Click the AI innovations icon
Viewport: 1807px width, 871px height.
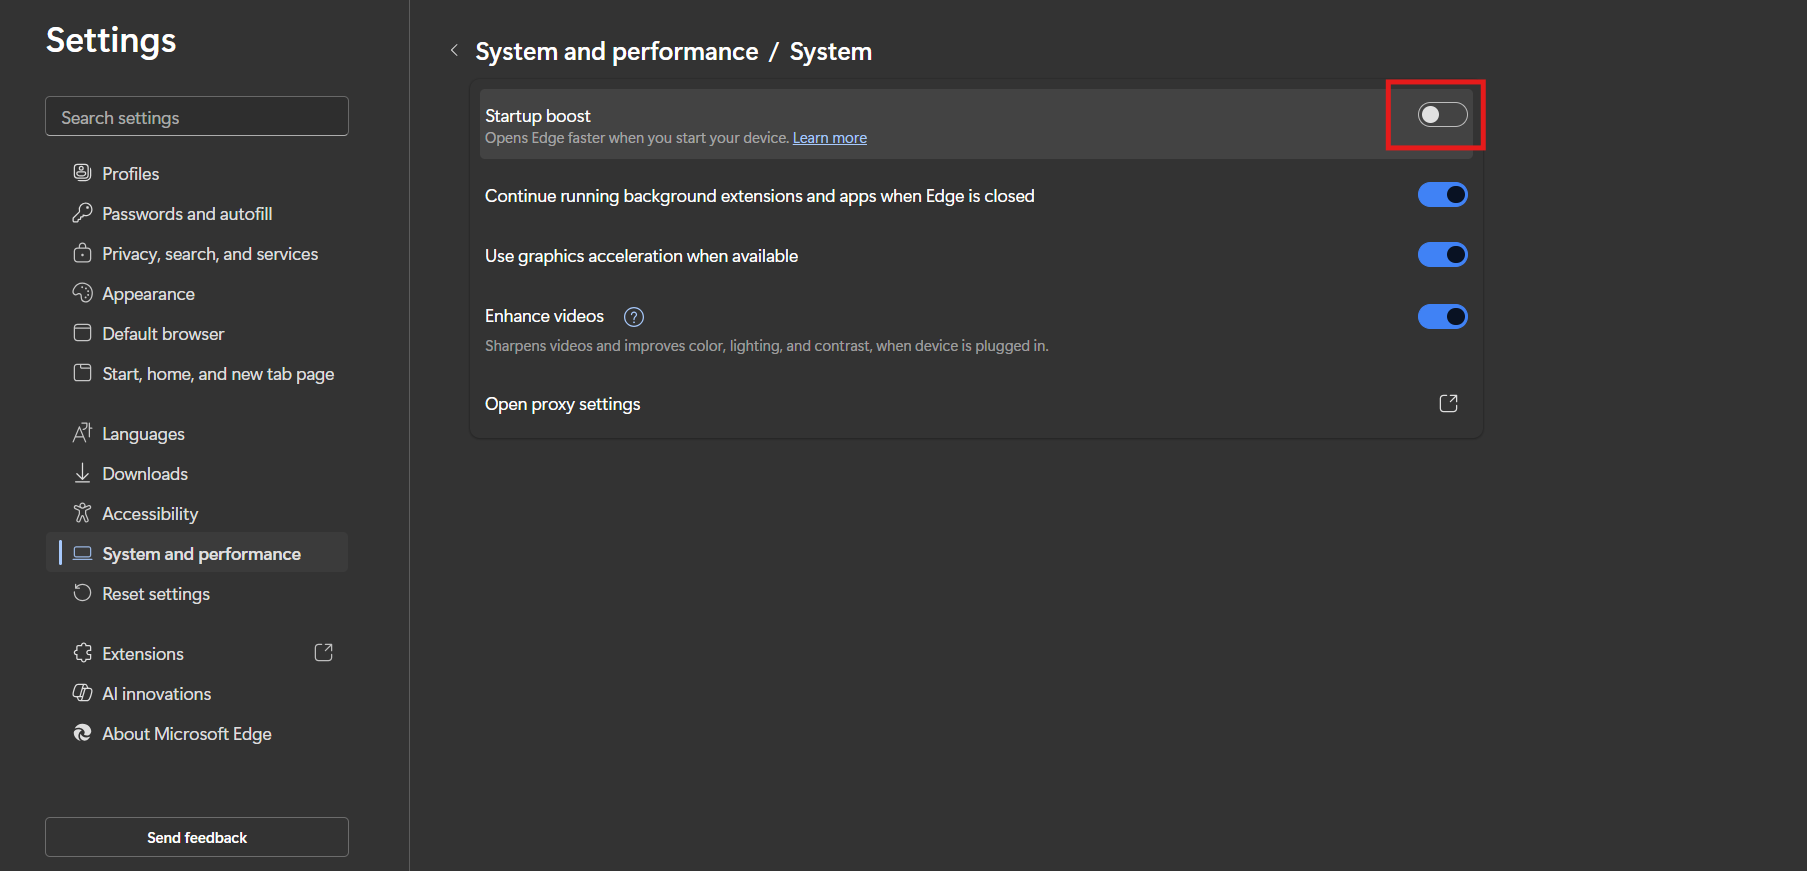tap(82, 693)
